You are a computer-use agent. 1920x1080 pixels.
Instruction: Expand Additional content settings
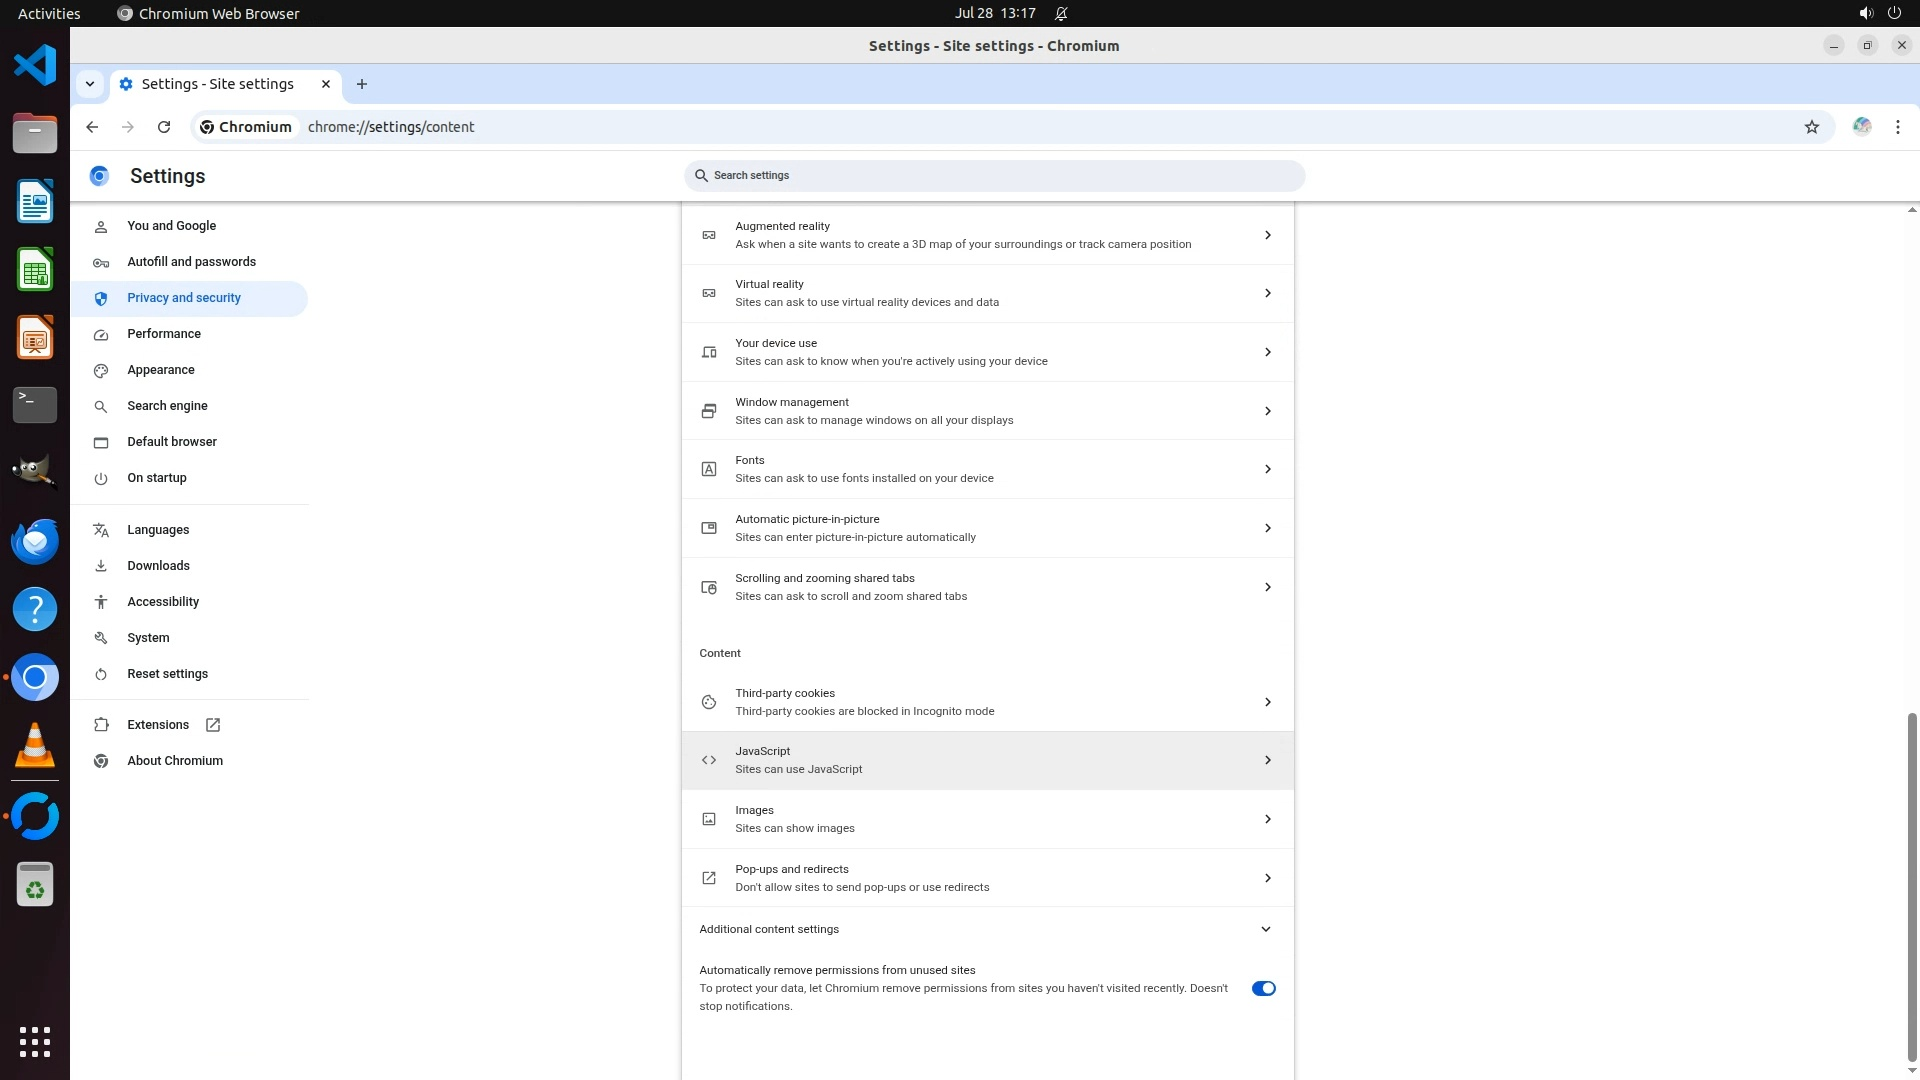point(1265,929)
